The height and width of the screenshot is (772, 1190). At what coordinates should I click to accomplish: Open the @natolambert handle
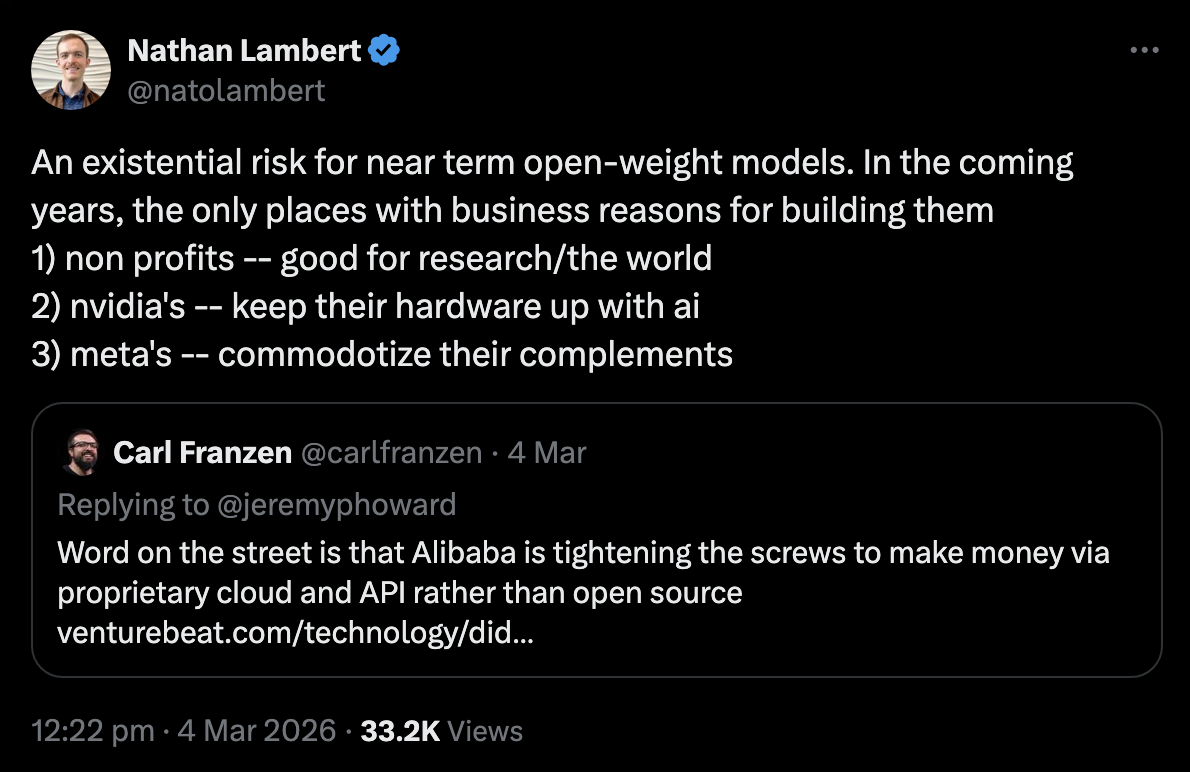pos(227,90)
